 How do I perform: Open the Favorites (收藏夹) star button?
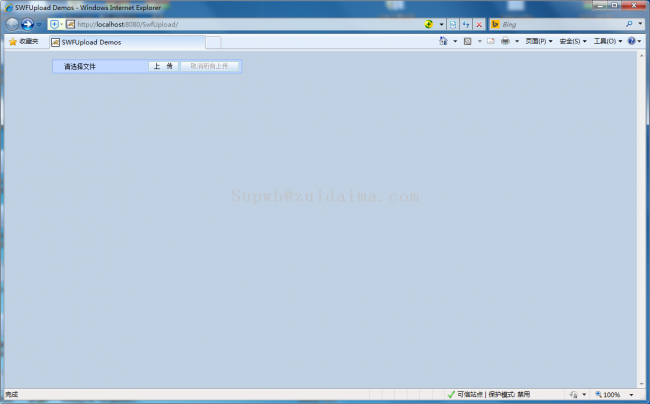coord(23,42)
